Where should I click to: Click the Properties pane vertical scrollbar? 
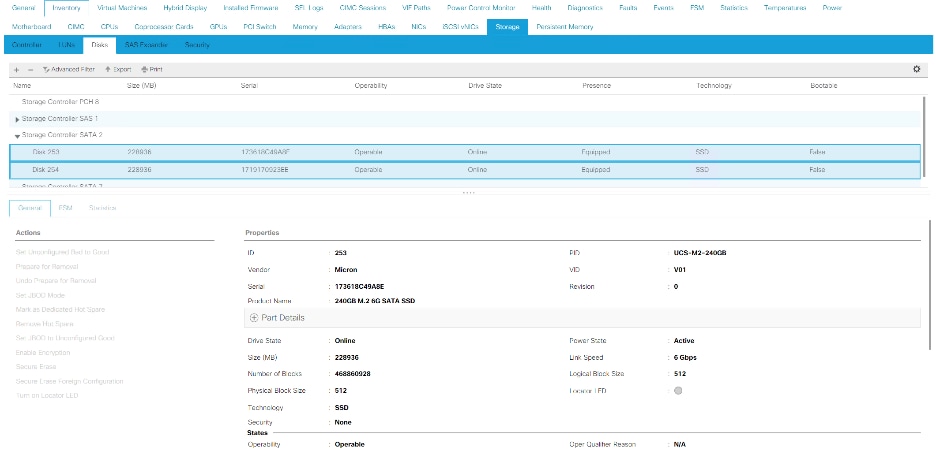coord(929,285)
